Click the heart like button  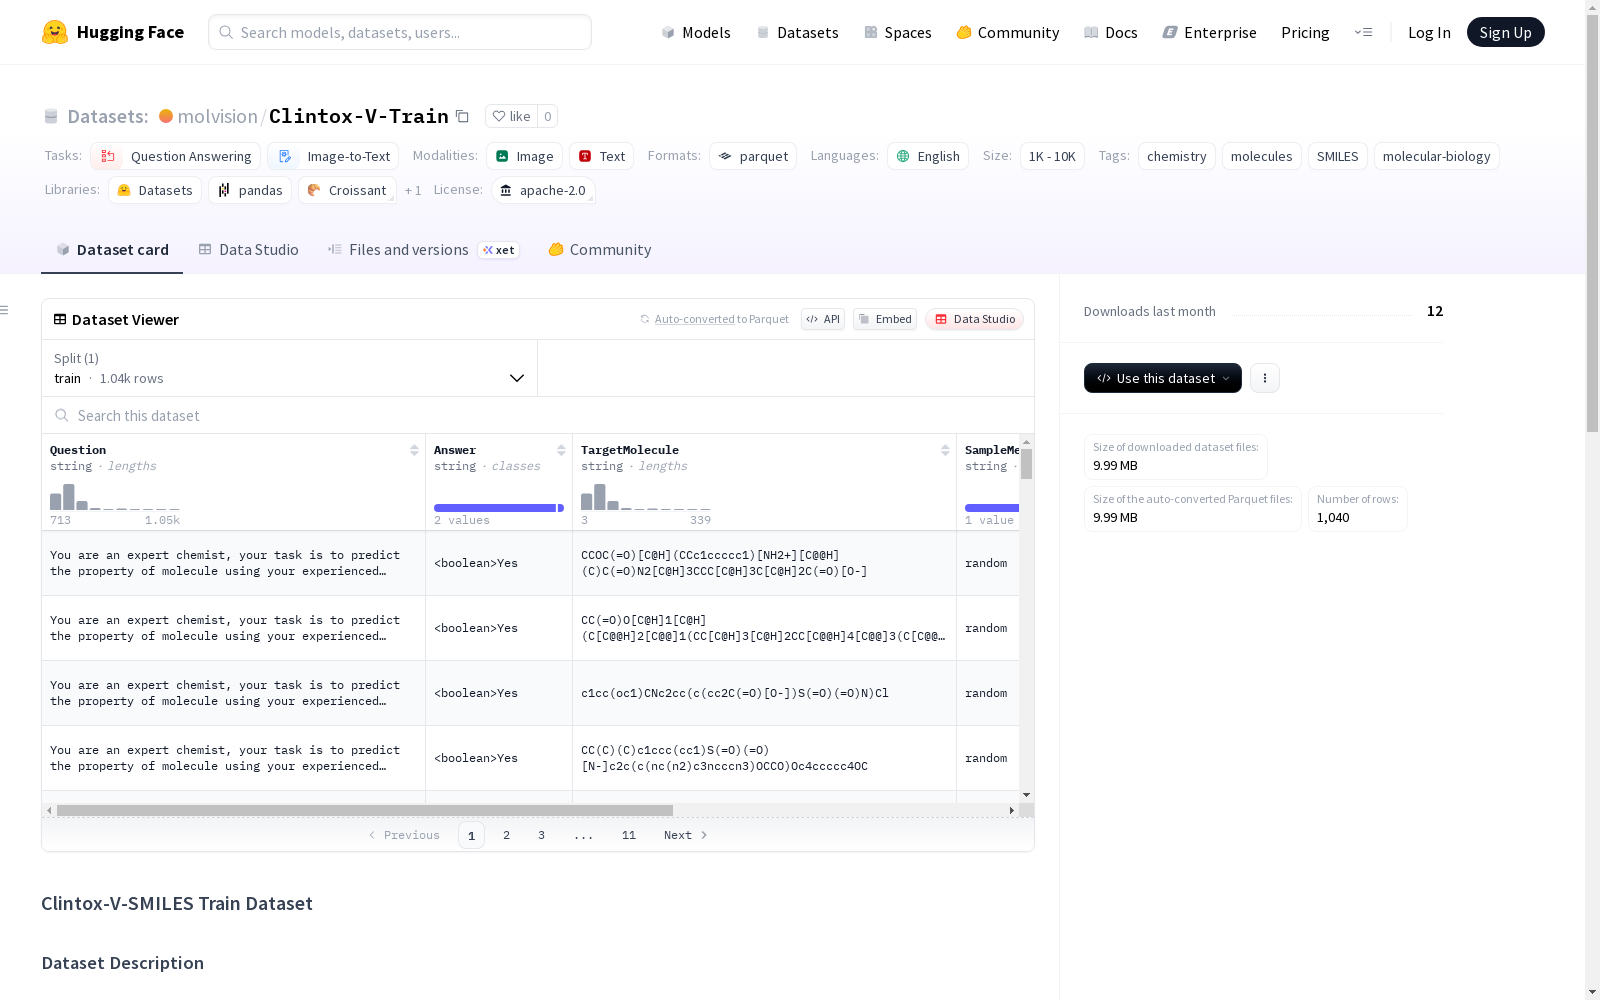[511, 116]
